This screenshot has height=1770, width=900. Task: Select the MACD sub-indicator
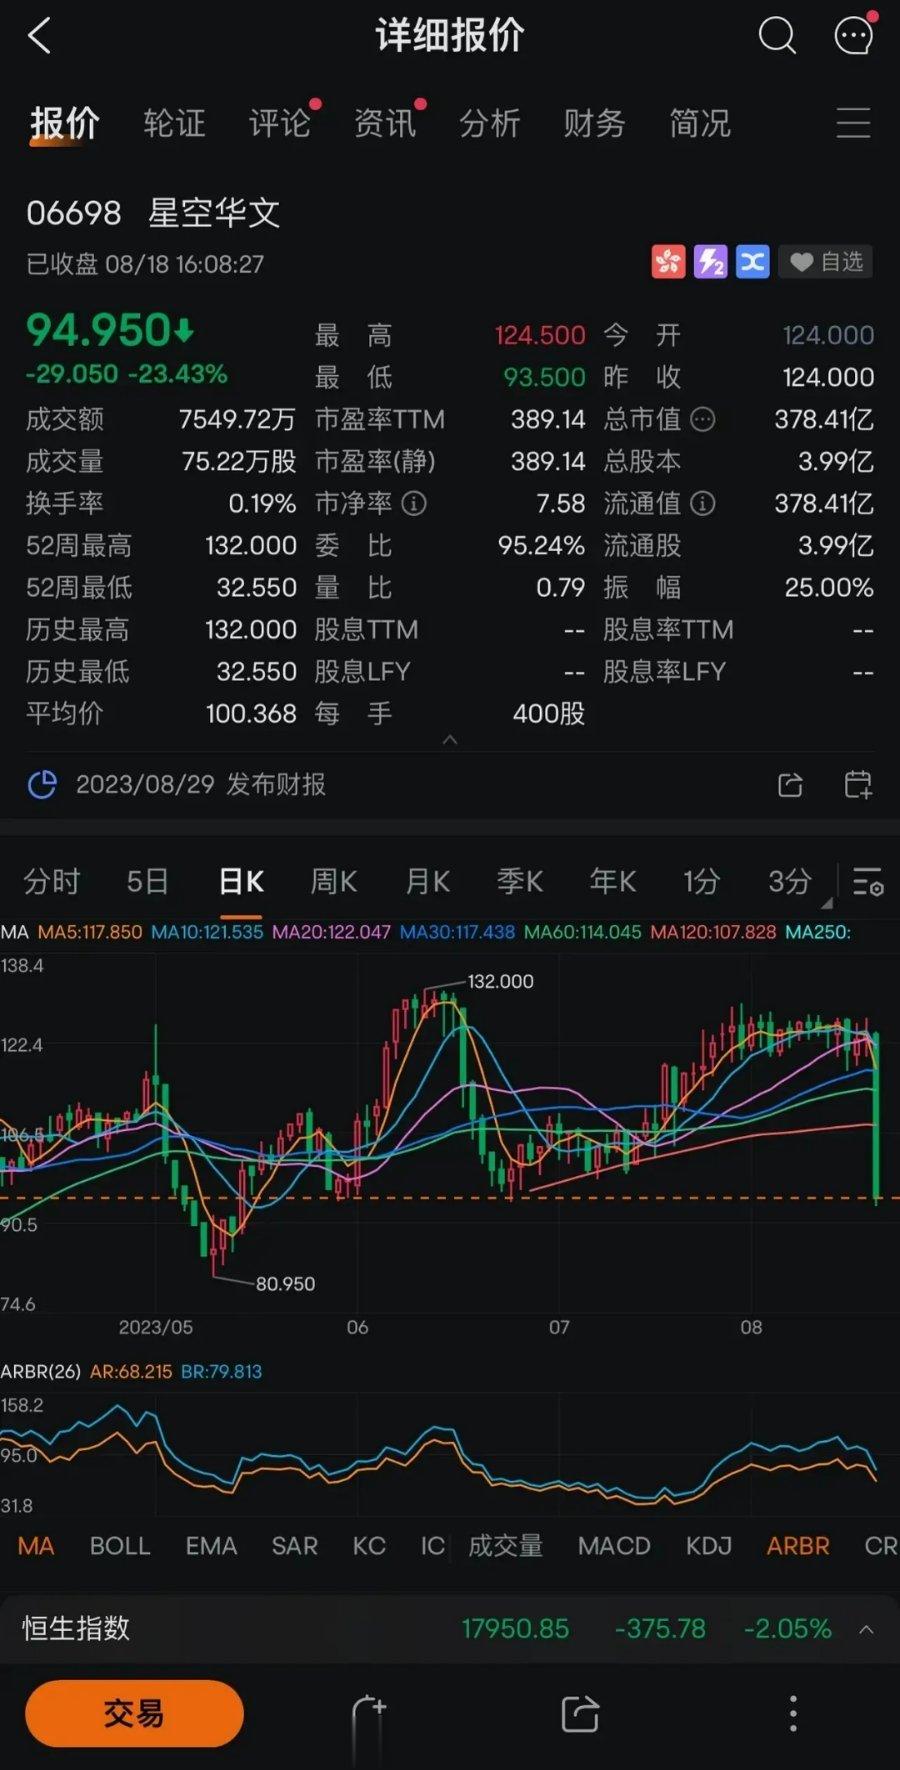[614, 1546]
